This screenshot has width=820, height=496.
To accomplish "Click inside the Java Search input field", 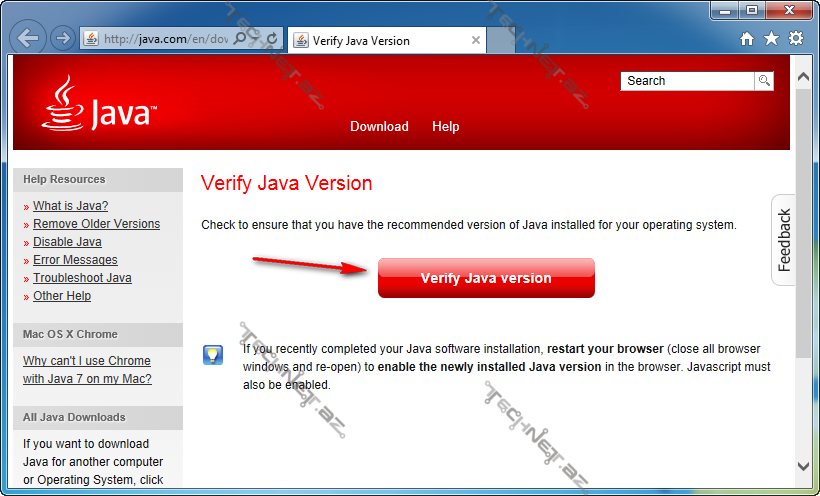I will [687, 81].
